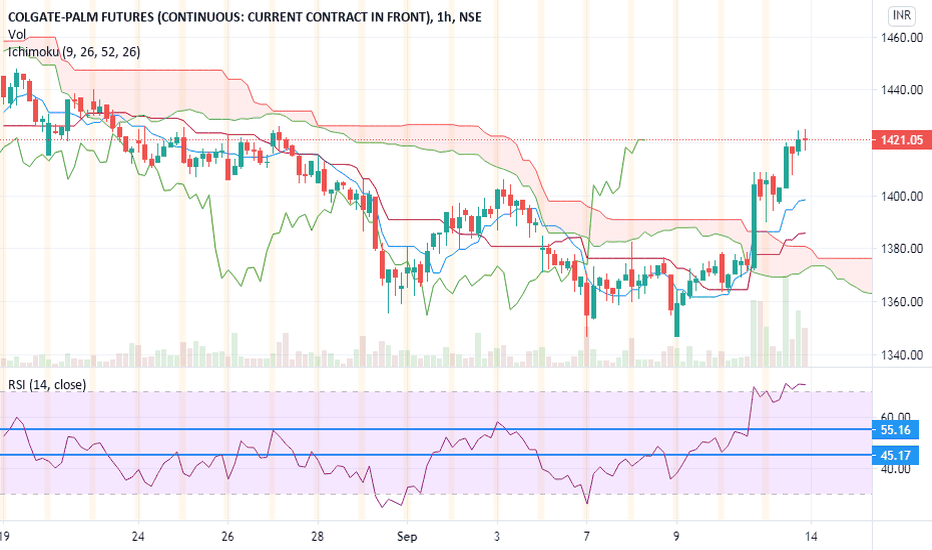Click the date label 28 on time axis
Screen dimensions: 932x550
coord(317,537)
